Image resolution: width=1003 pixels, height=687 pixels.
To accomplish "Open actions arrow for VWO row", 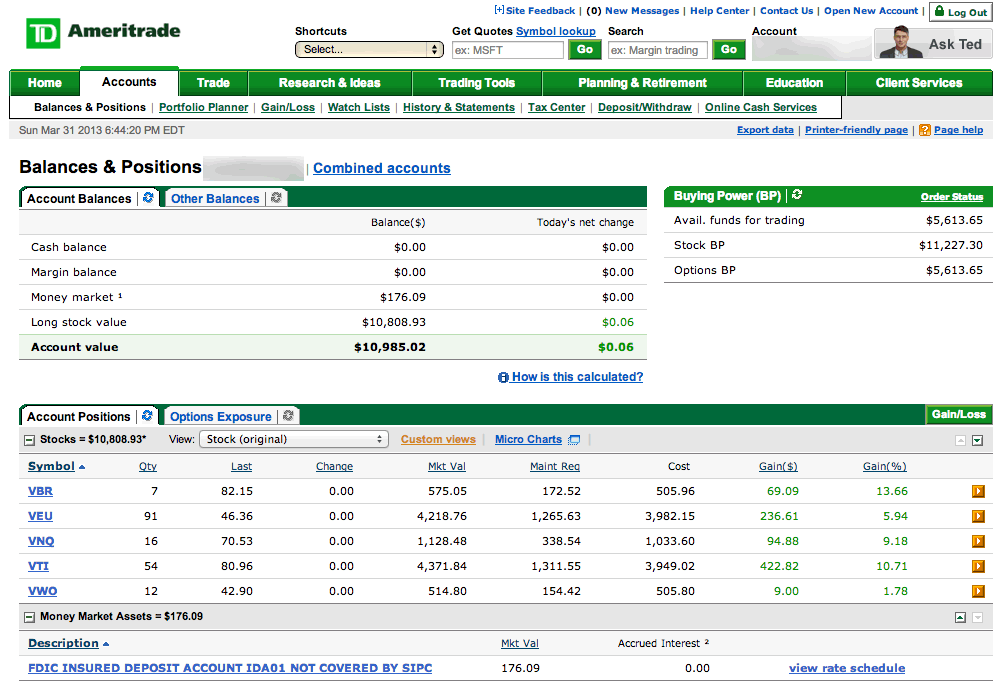I will (x=978, y=591).
